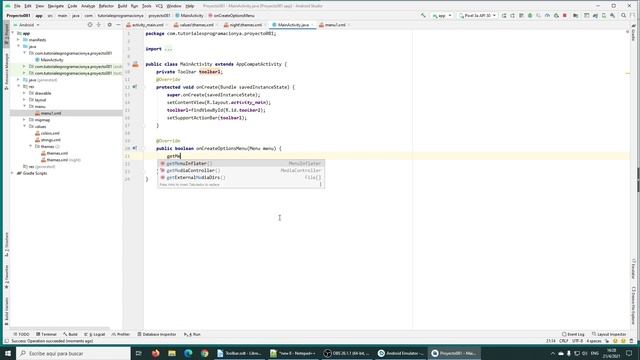Open the TODO tool window

[x=21, y=334]
